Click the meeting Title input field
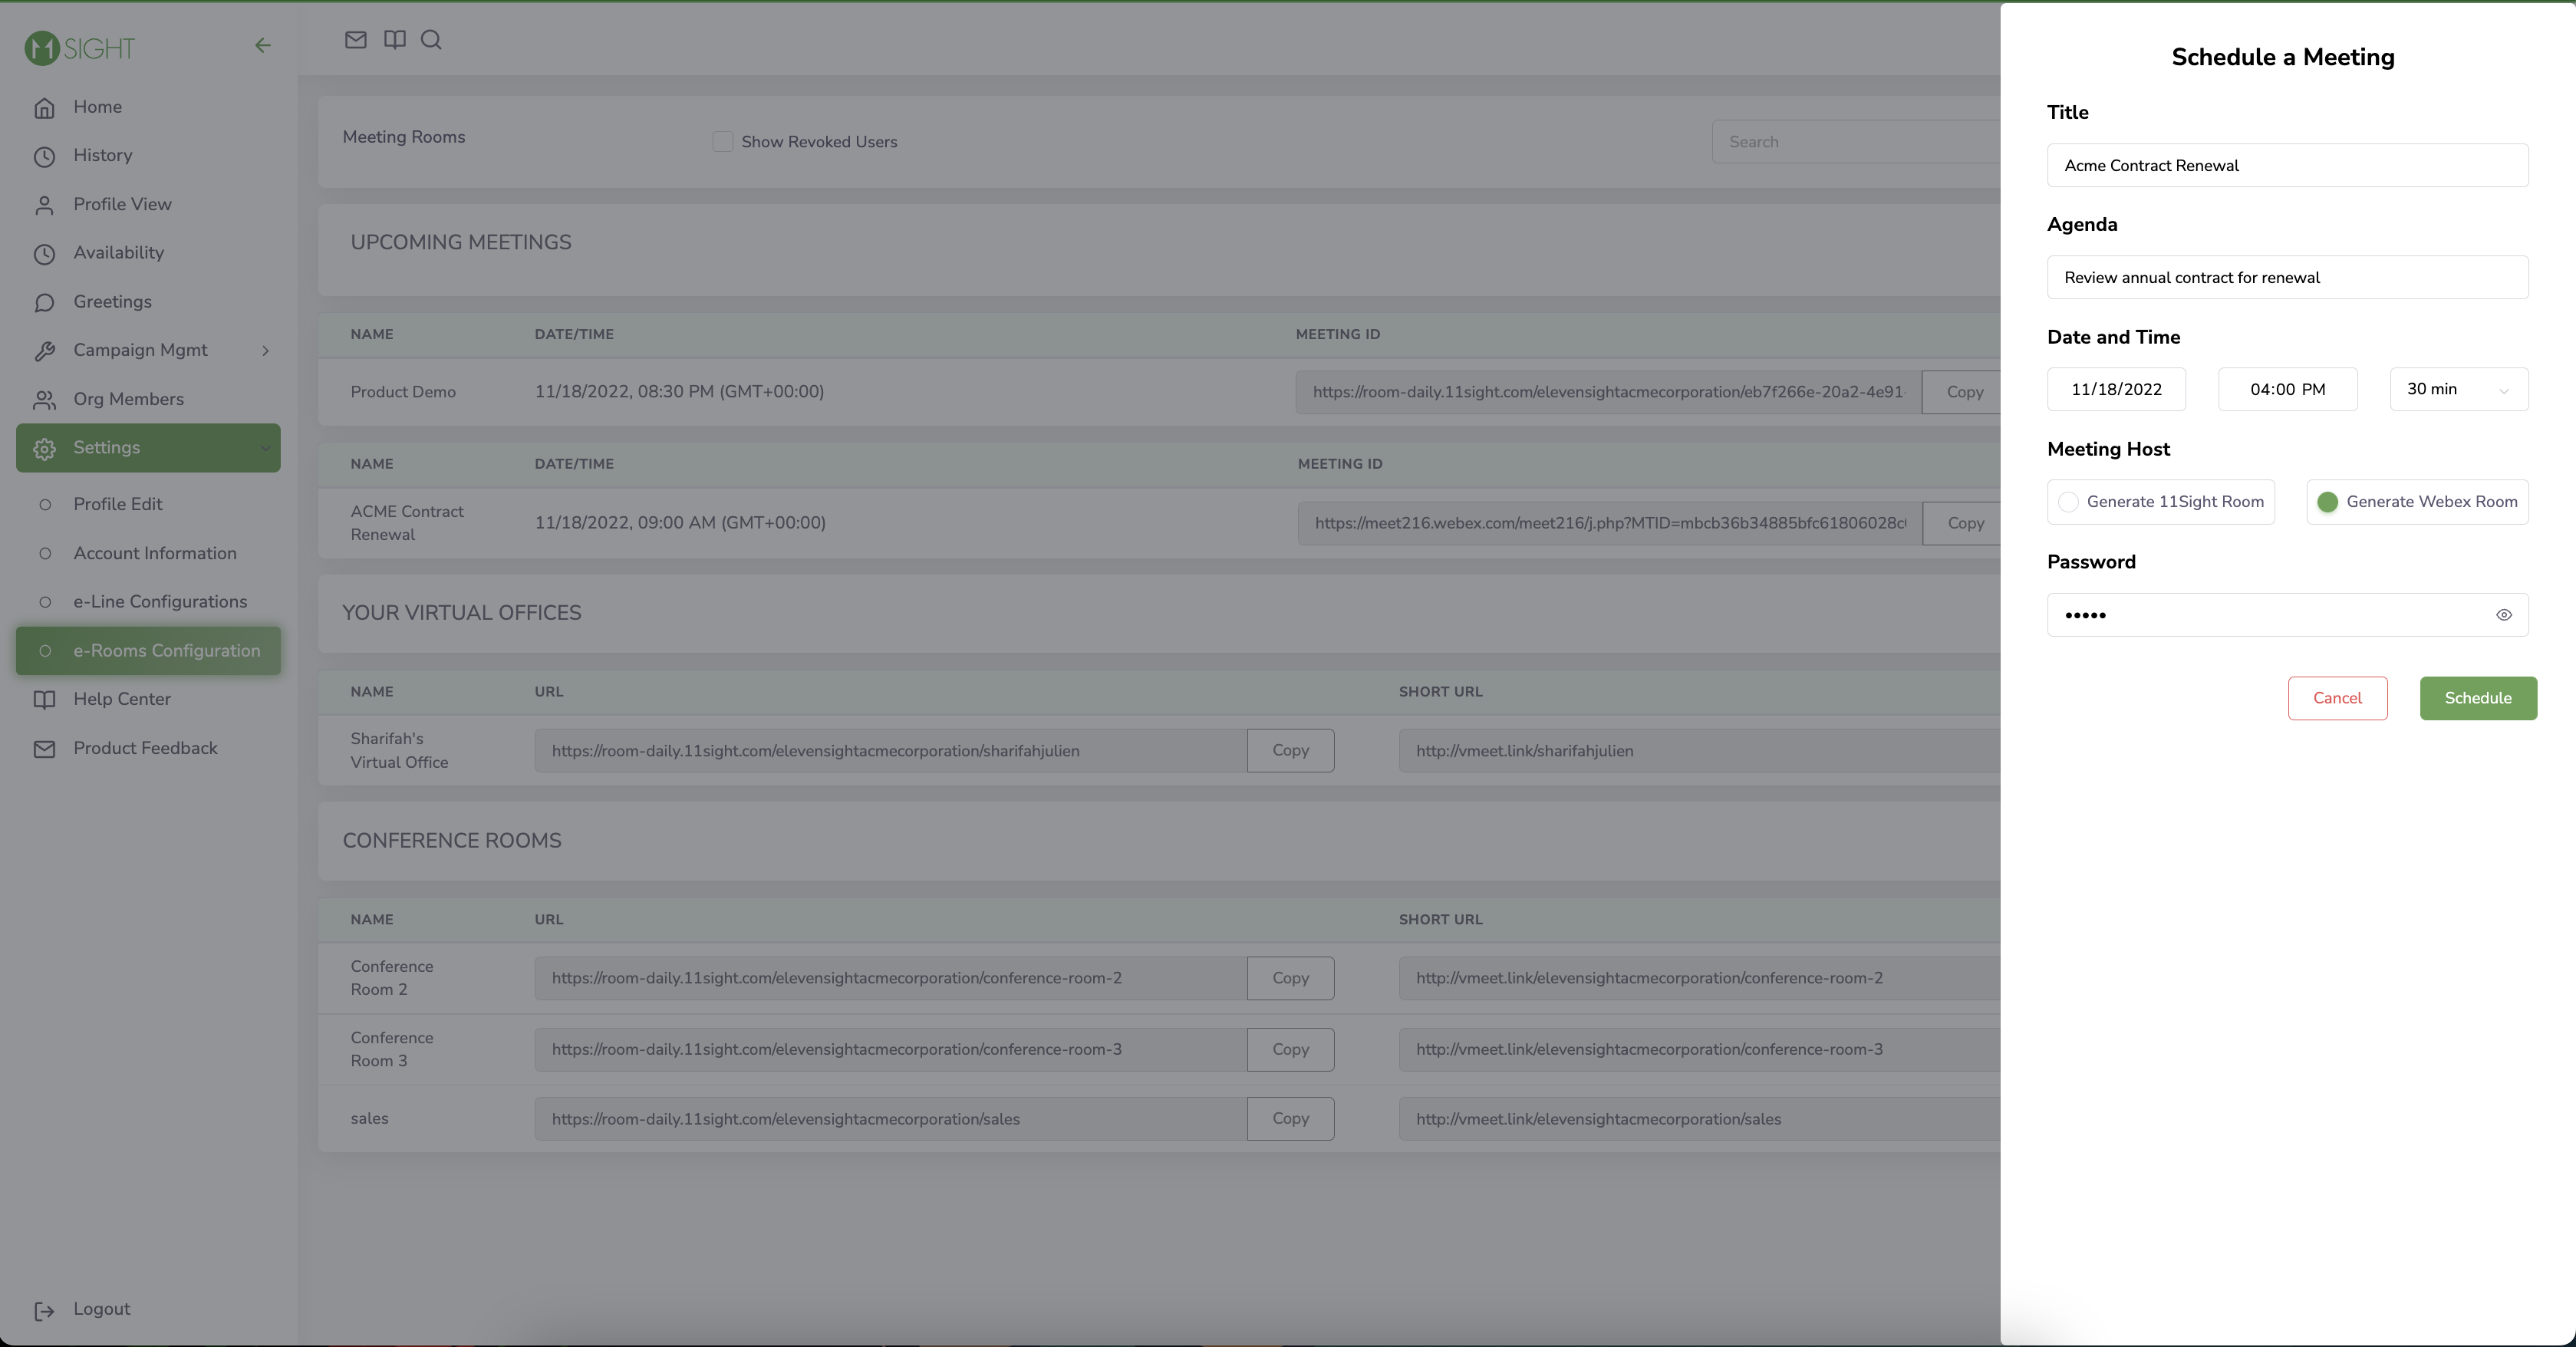The width and height of the screenshot is (2576, 1347). 2287,165
